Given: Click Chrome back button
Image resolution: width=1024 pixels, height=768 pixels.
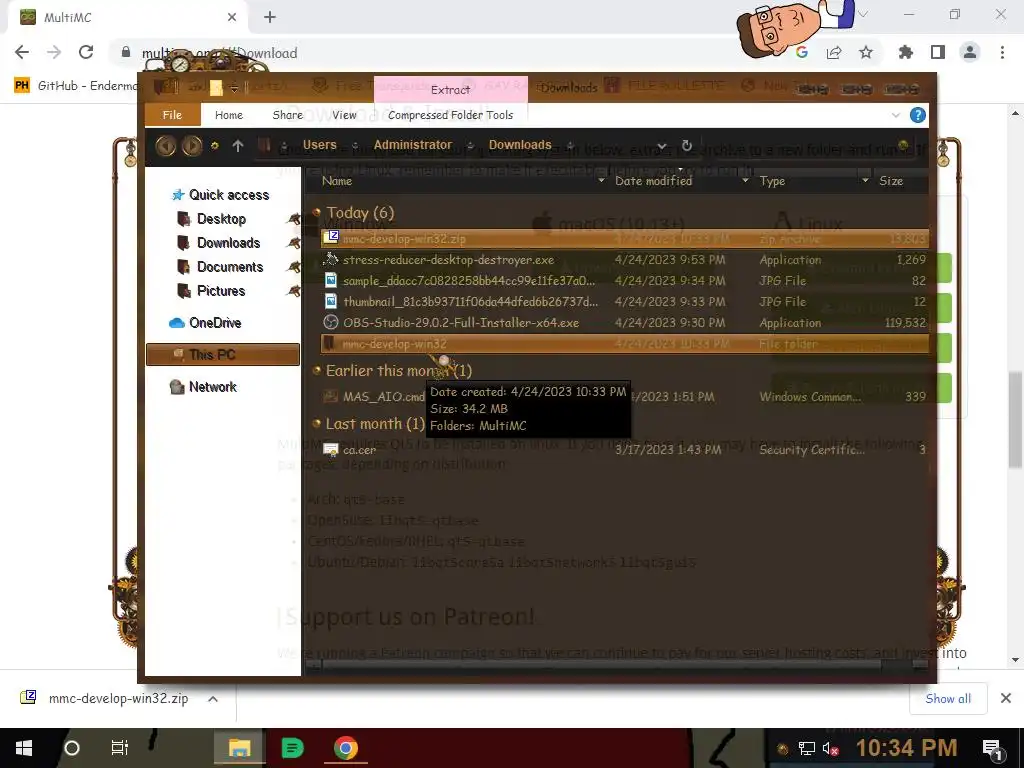Looking at the screenshot, I should tap(22, 52).
